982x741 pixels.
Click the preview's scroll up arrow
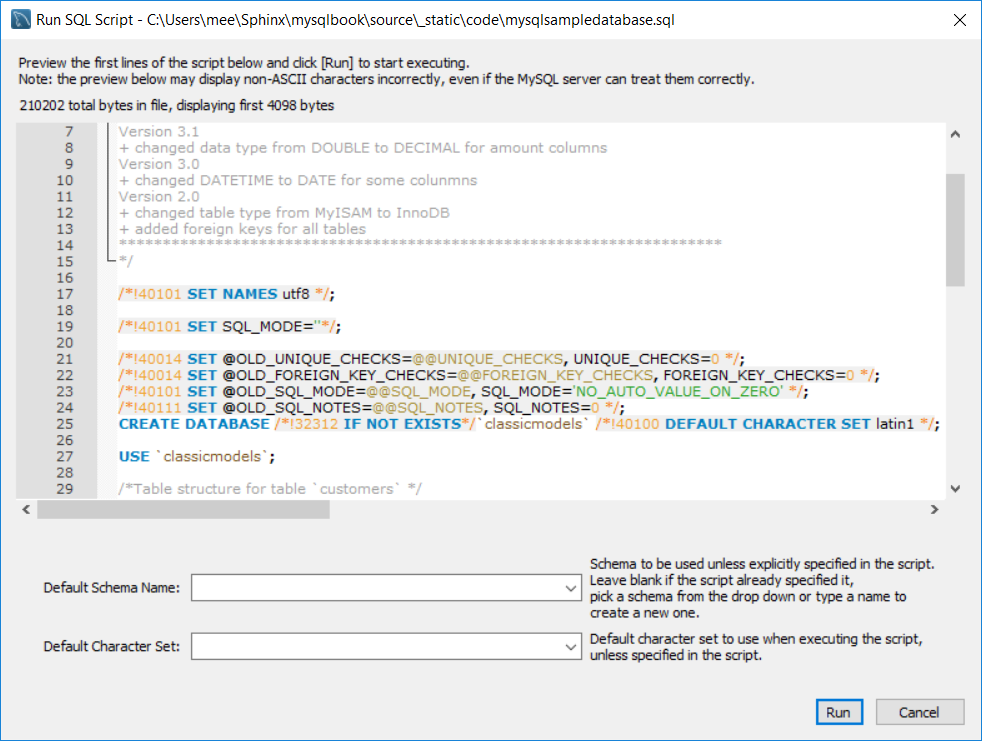(954, 134)
